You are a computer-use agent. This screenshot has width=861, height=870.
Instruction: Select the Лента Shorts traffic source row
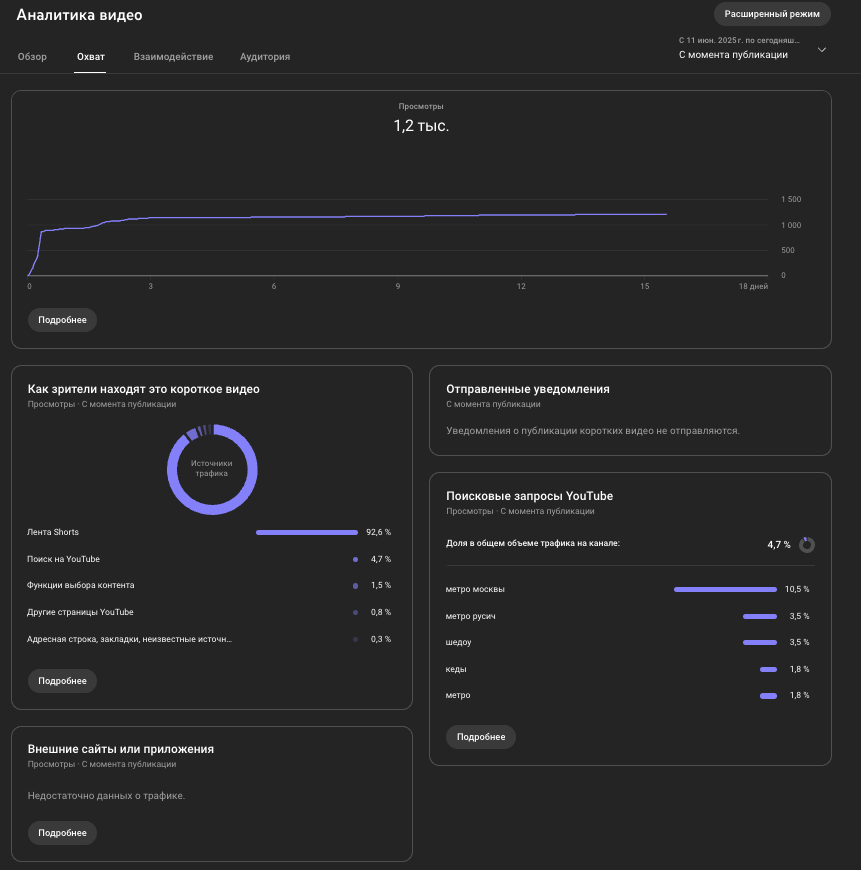tap(209, 532)
